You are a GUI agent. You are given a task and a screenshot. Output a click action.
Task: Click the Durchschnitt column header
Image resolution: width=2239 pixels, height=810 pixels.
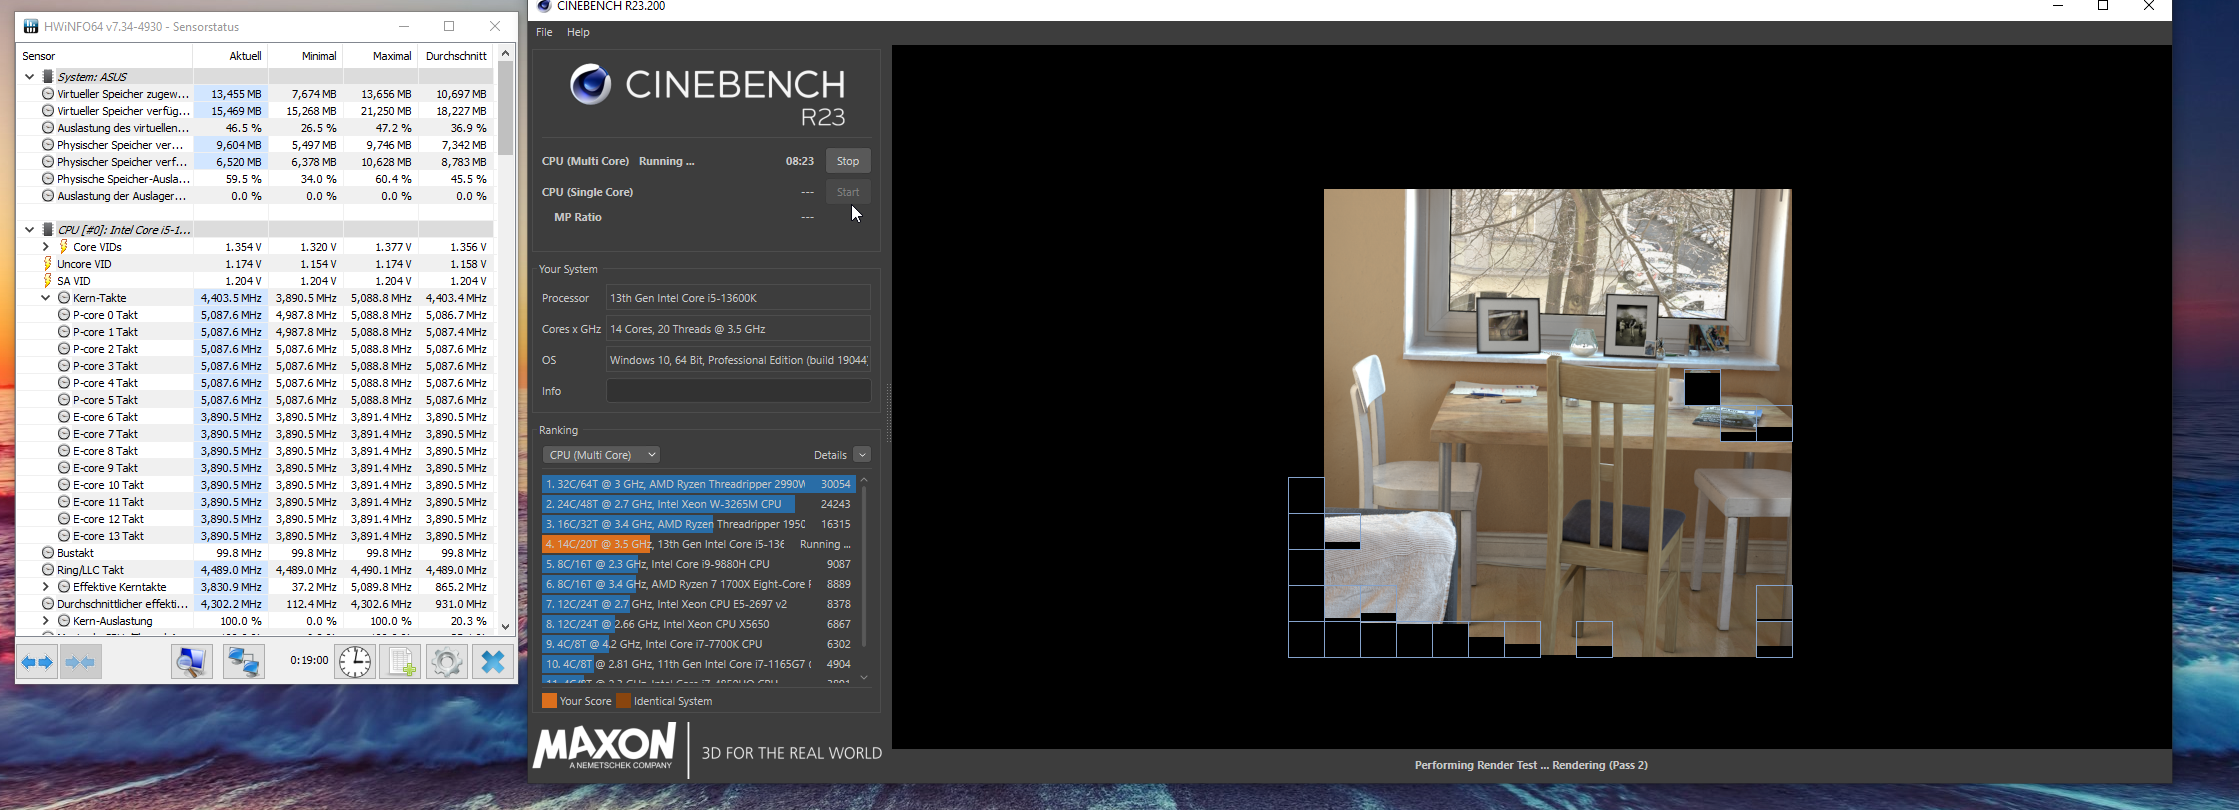[455, 56]
